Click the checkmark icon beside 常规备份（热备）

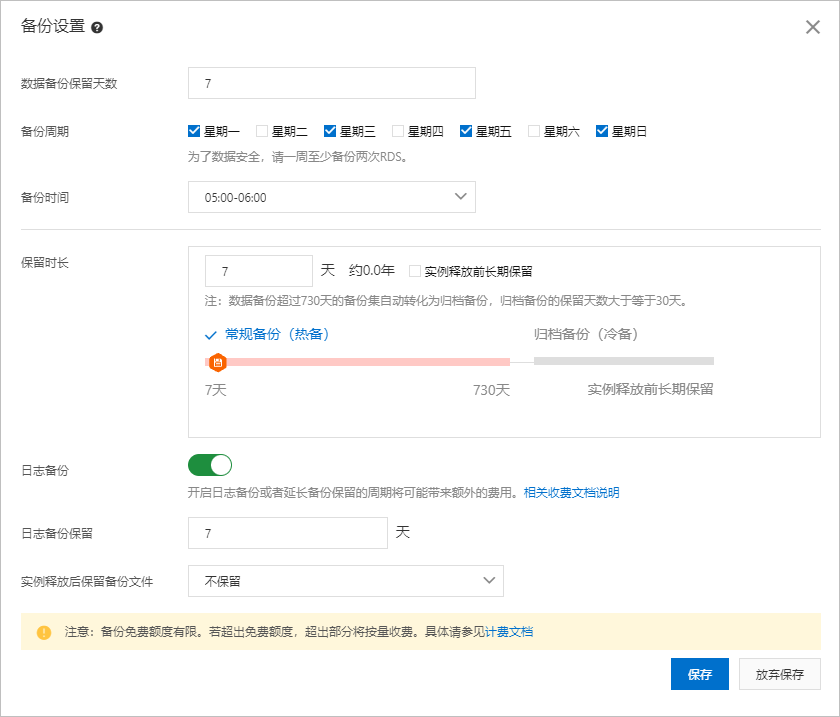pyautogui.click(x=211, y=335)
